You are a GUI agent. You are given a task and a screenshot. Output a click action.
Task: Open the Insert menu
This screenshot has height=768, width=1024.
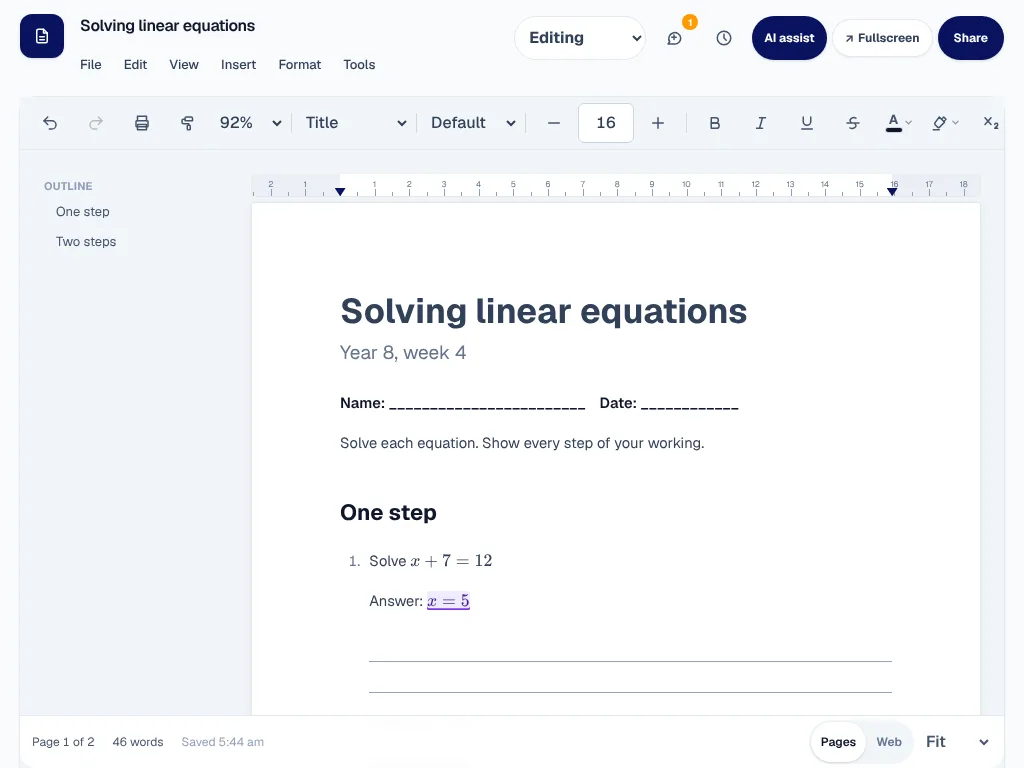[238, 65]
